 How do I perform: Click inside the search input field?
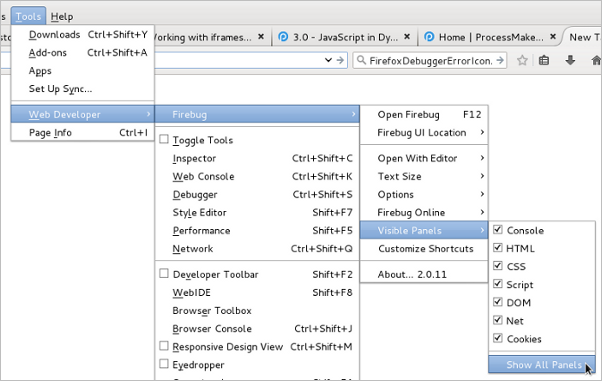[x=430, y=61]
